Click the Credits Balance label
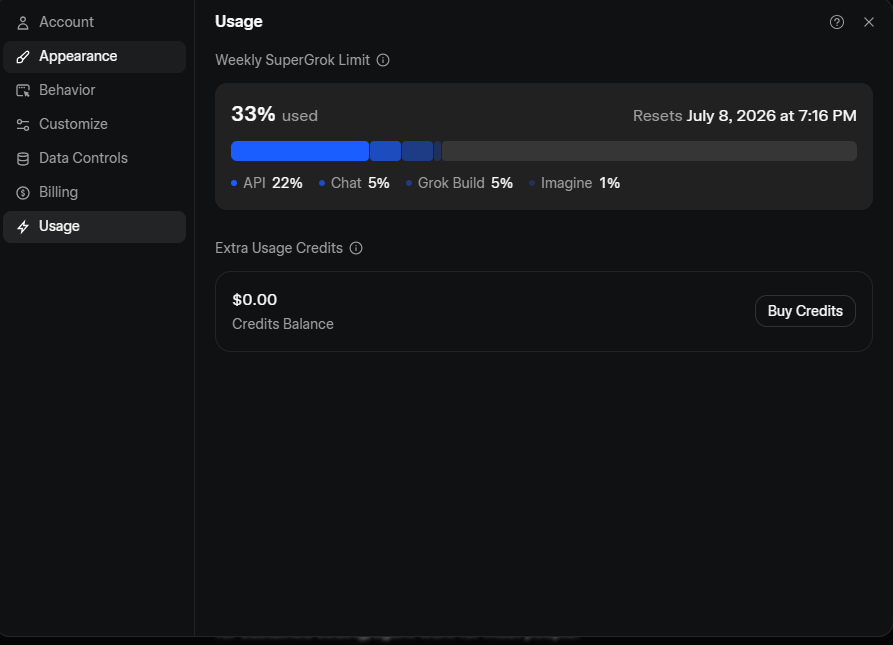 pos(282,324)
